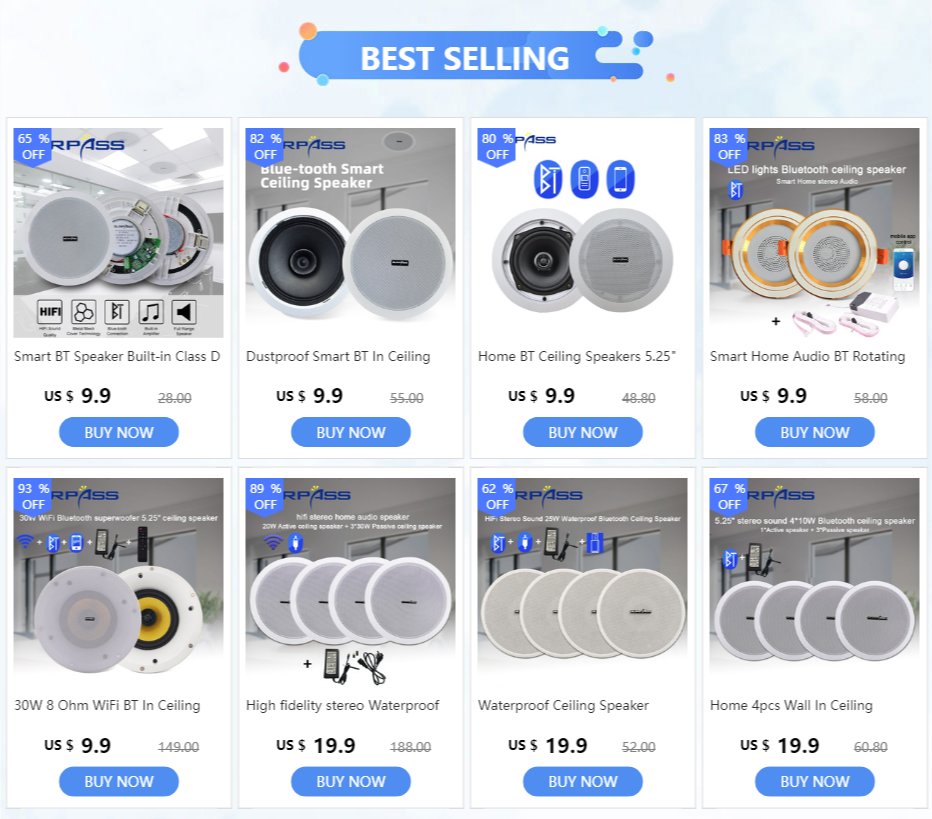The image size is (932, 819).
Task: Open the WiFi Bluetooth superwoofer speaker image
Action: [119, 582]
